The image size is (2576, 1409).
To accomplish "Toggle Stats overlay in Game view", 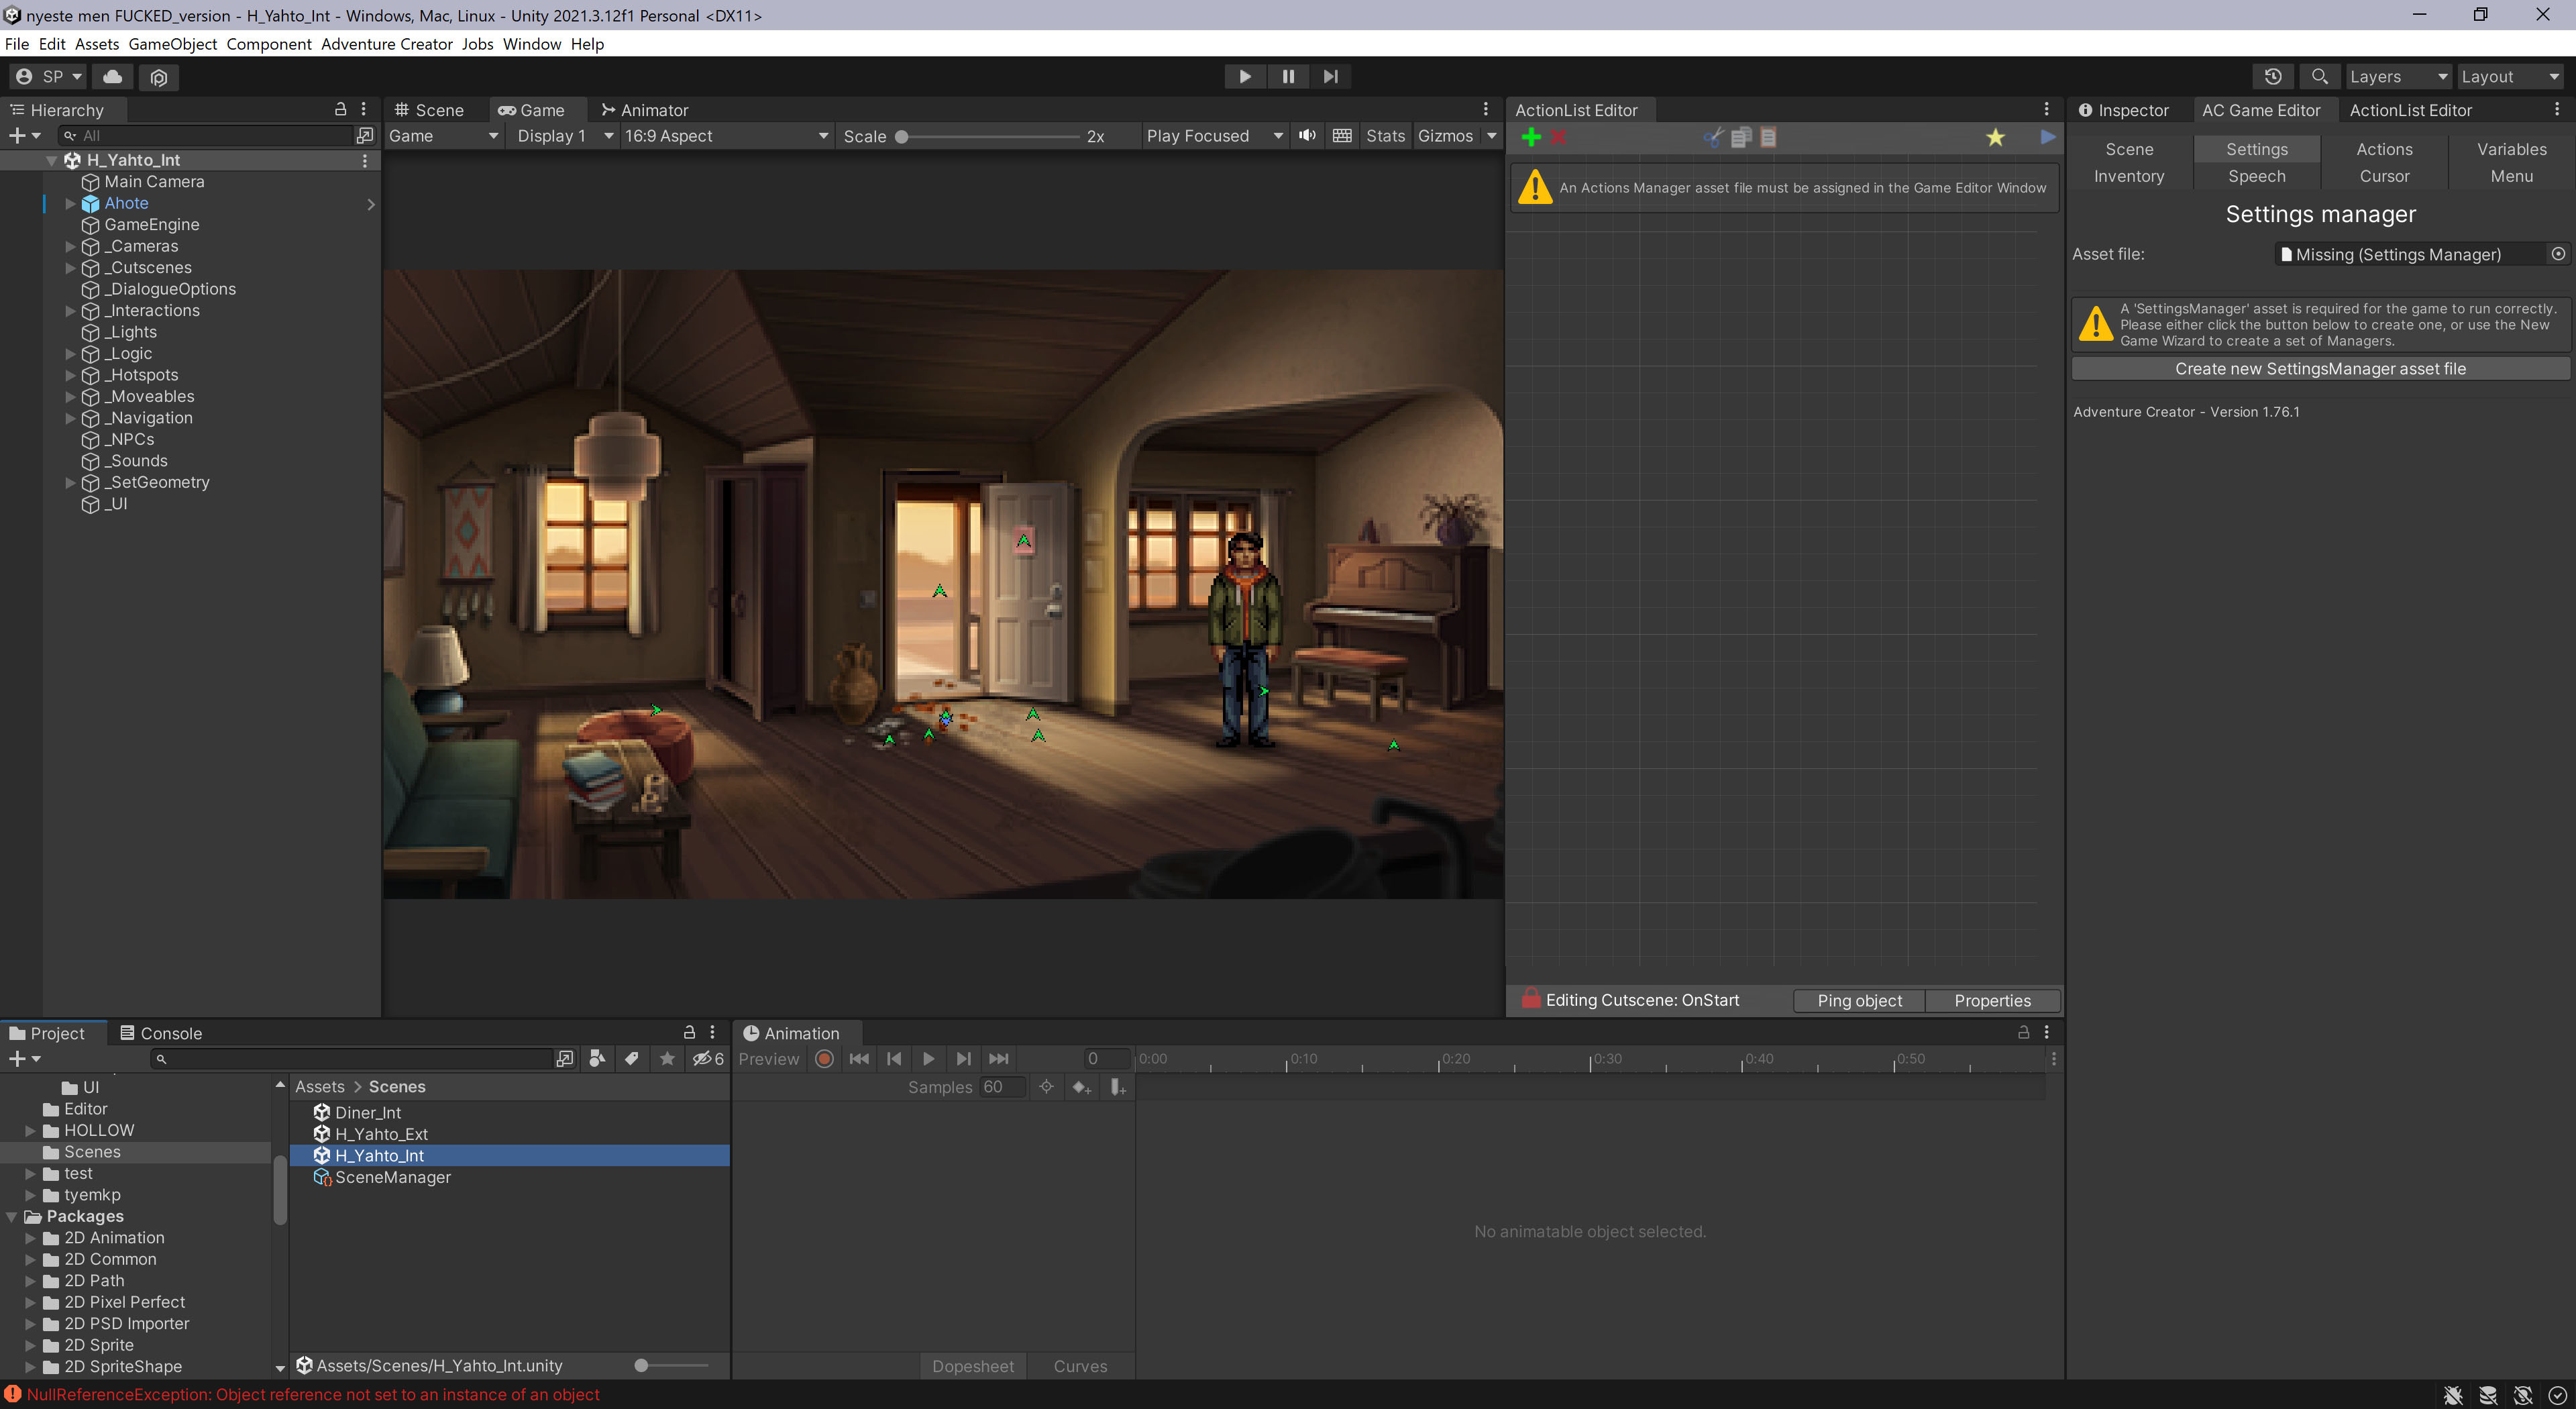I will click(1385, 136).
